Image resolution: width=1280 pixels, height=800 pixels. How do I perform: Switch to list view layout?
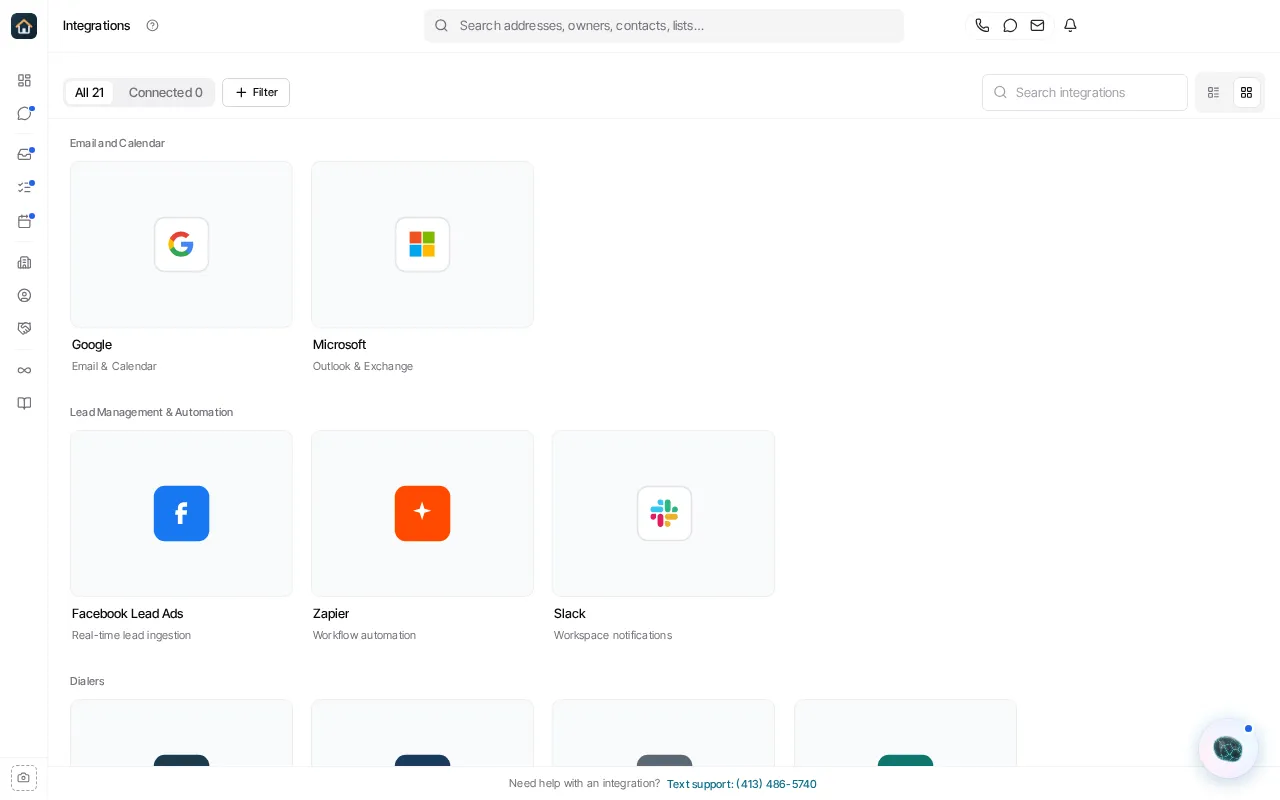click(1213, 92)
